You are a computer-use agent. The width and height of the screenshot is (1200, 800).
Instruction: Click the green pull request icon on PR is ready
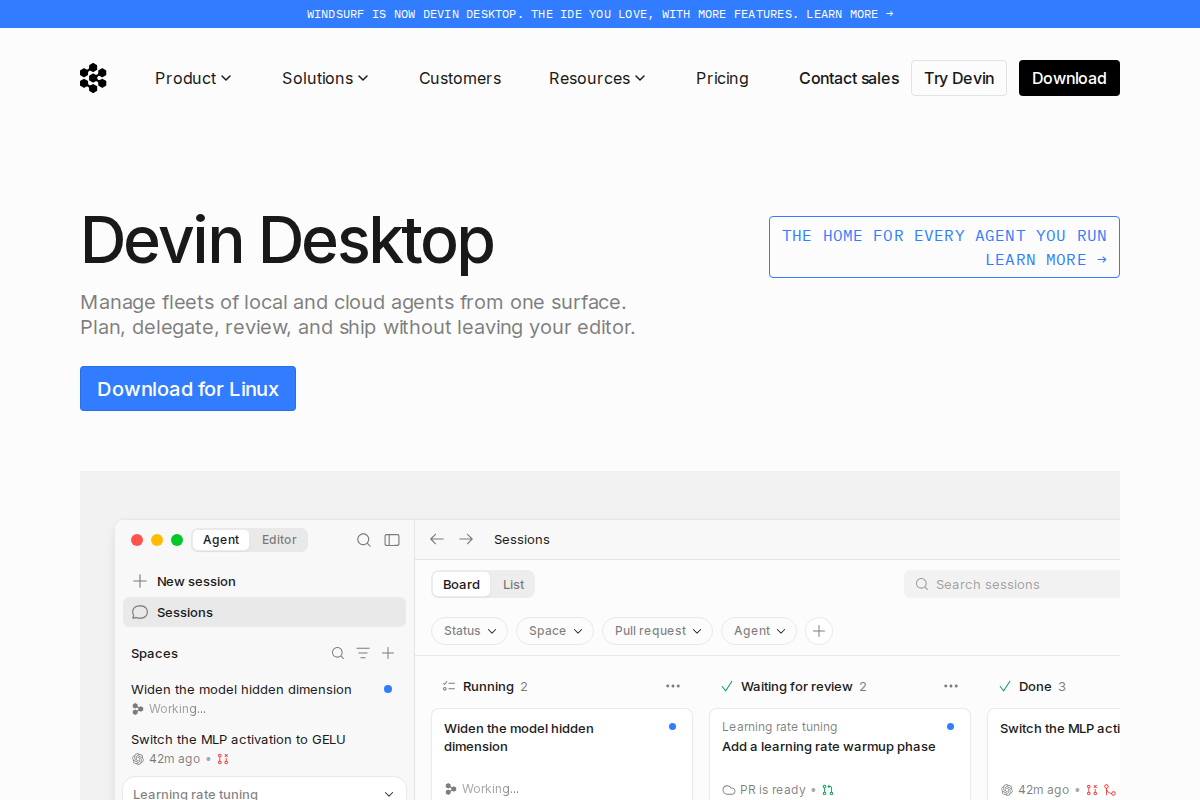pyautogui.click(x=827, y=790)
